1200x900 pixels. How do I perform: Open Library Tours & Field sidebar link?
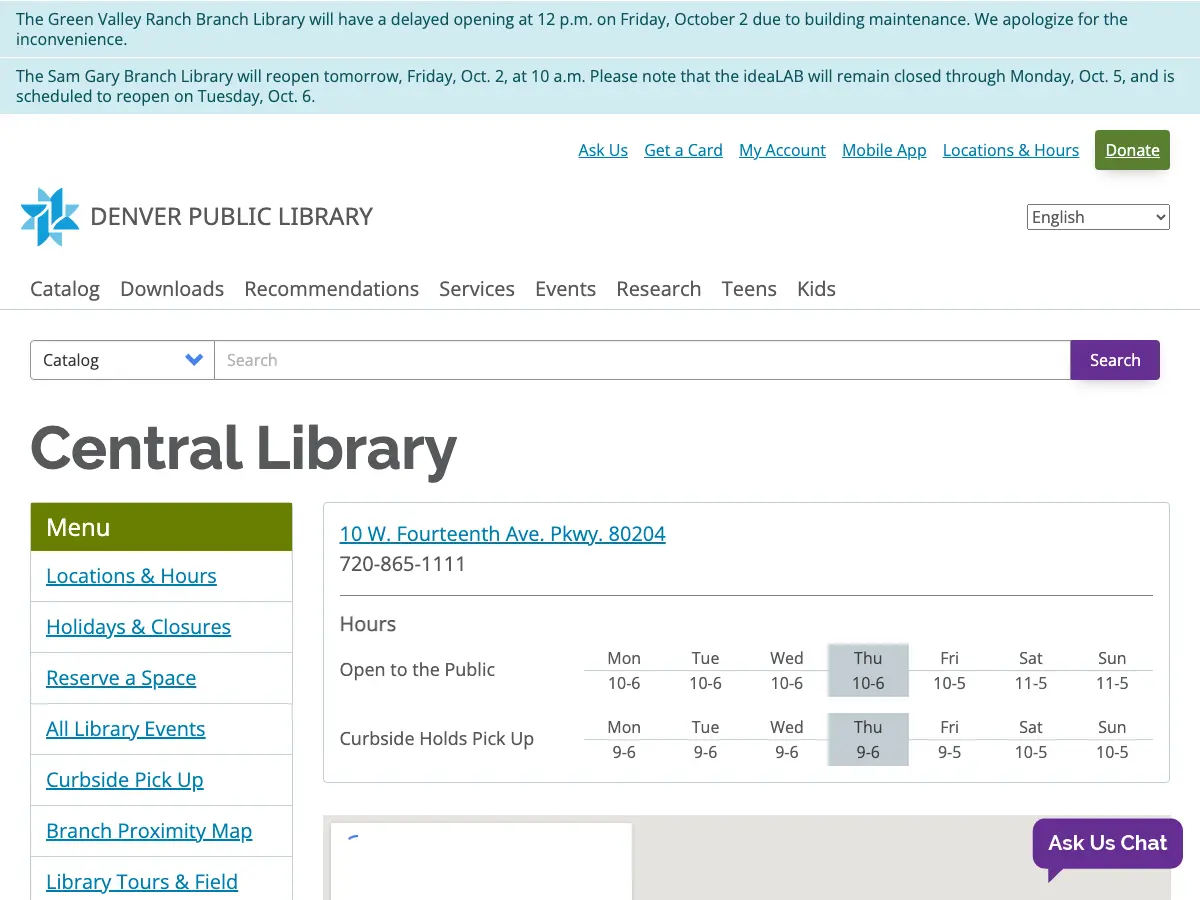pyautogui.click(x=142, y=882)
